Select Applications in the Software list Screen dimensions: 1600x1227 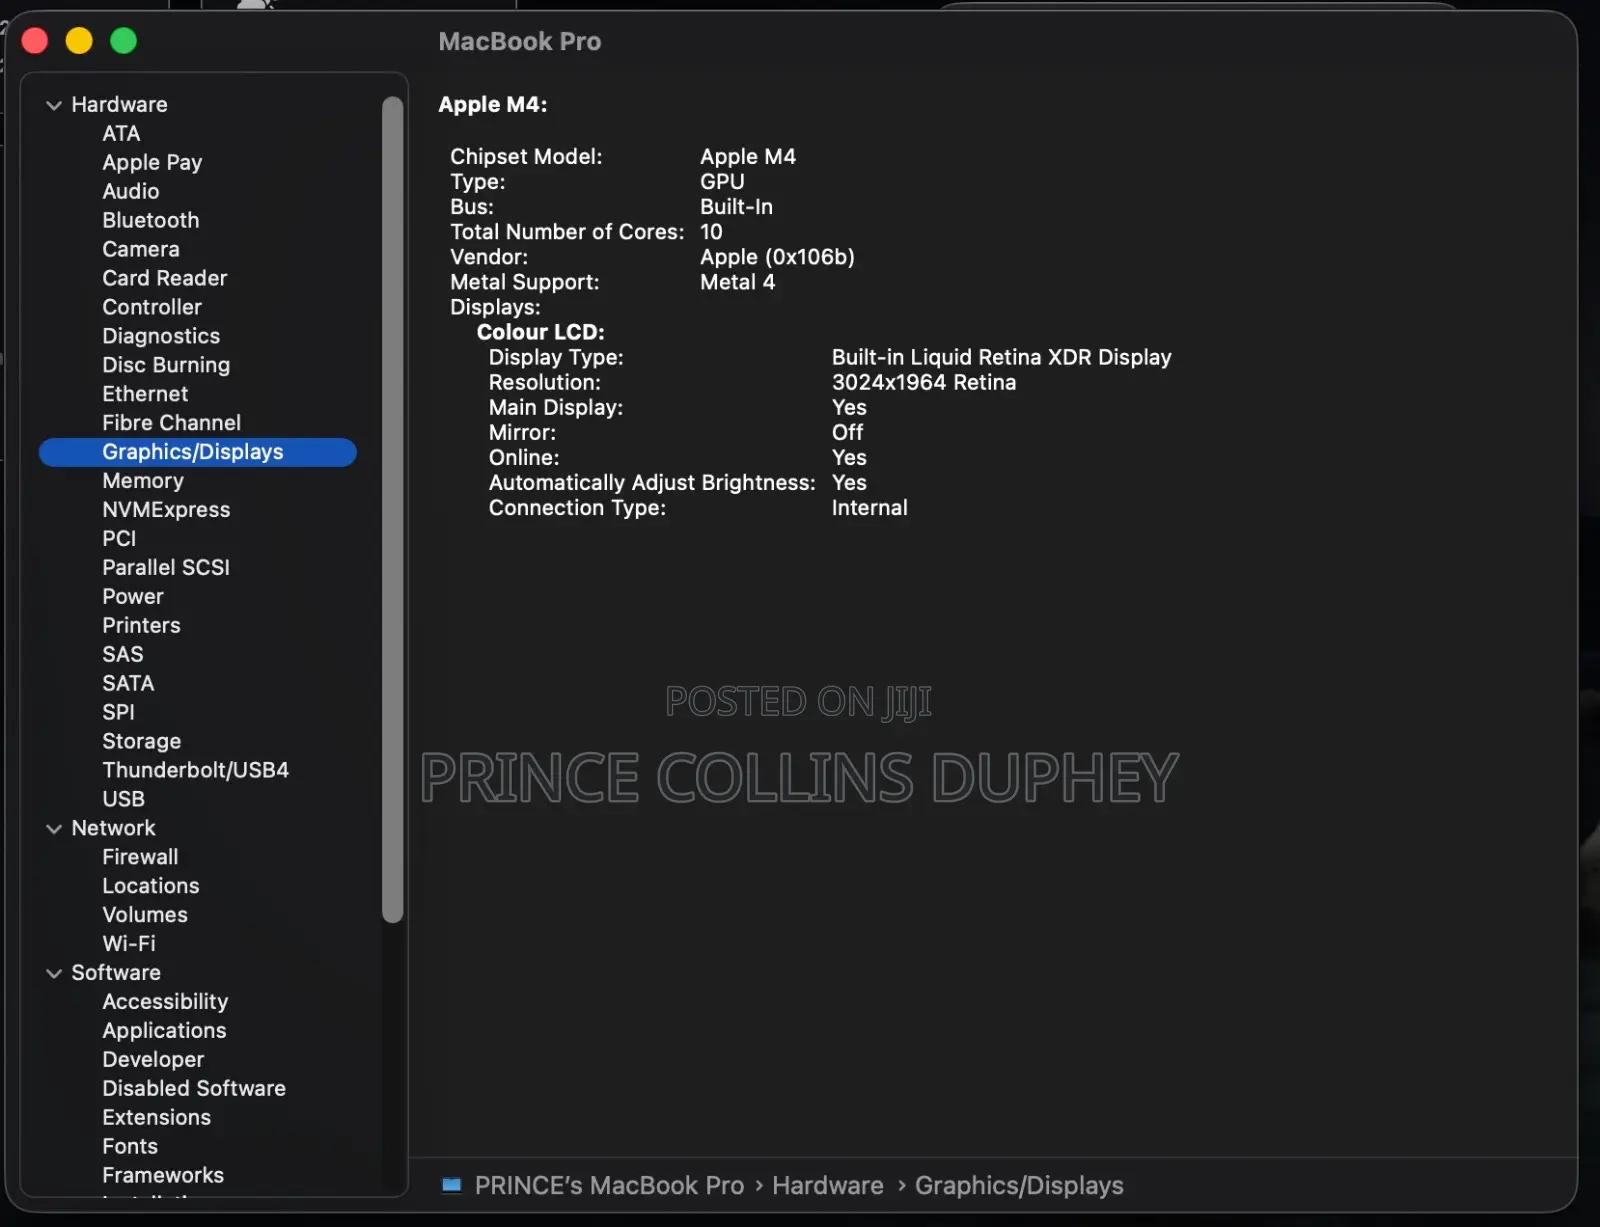[x=164, y=1031]
